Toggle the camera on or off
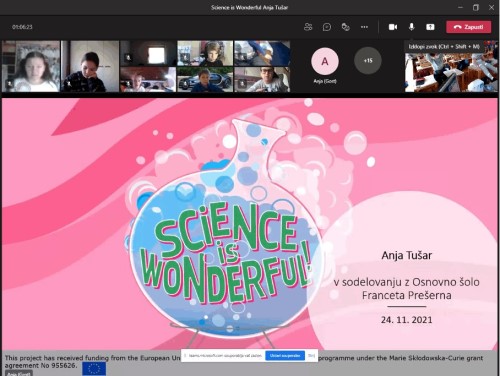Image resolution: width=500 pixels, height=376 pixels. (x=393, y=27)
